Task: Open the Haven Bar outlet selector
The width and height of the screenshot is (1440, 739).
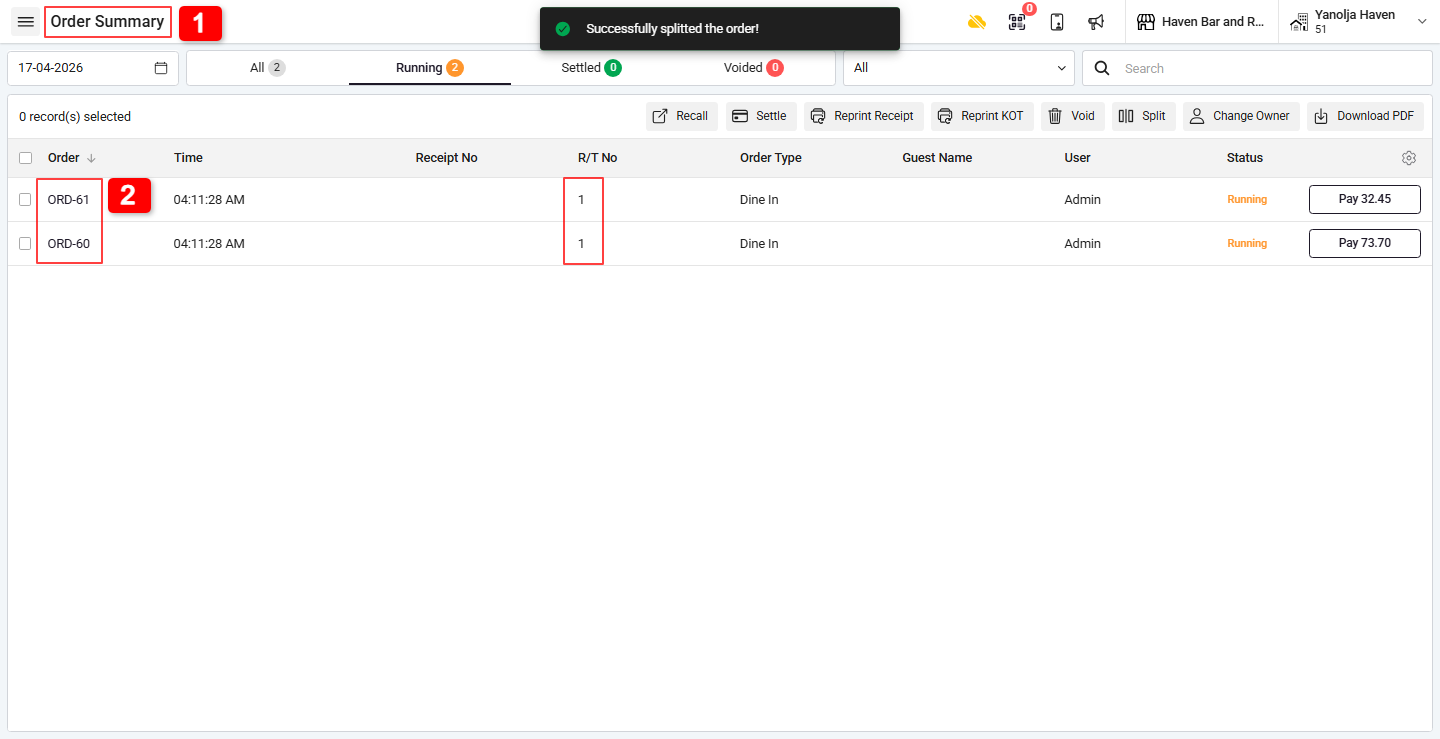Action: click(1202, 22)
